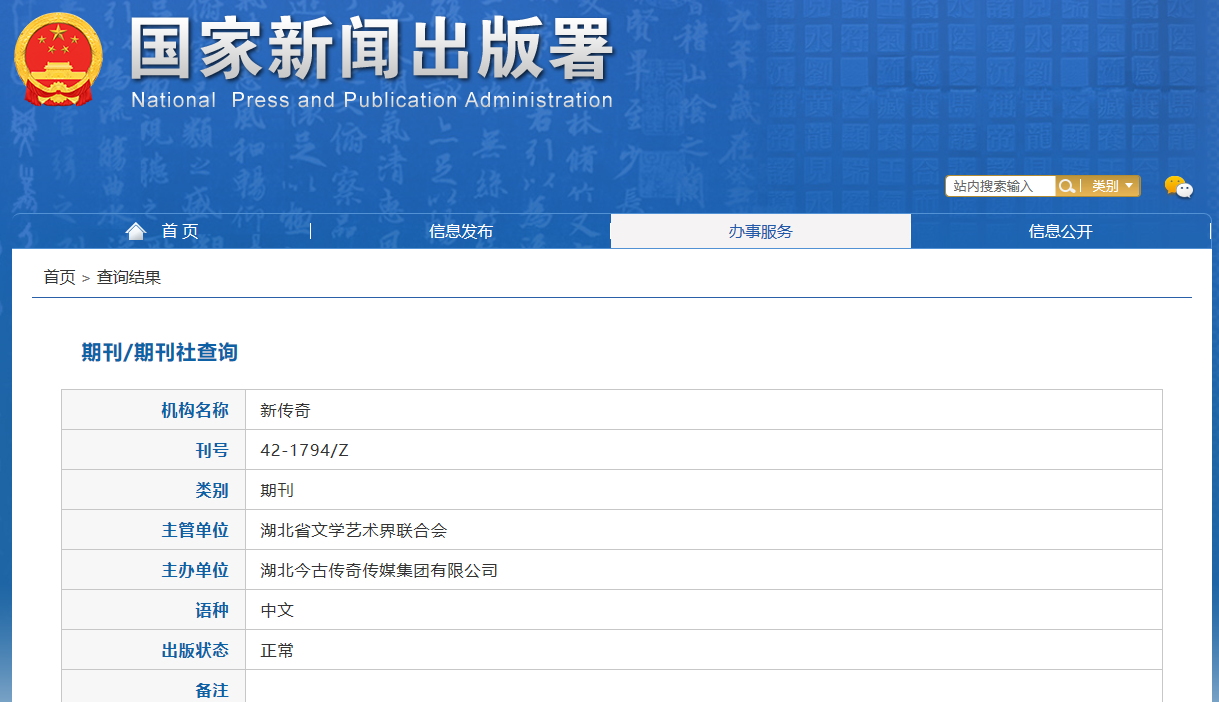Screen dimensions: 1219x702
Task: Click the 国家新闻出版署 site title
Action: click(371, 49)
